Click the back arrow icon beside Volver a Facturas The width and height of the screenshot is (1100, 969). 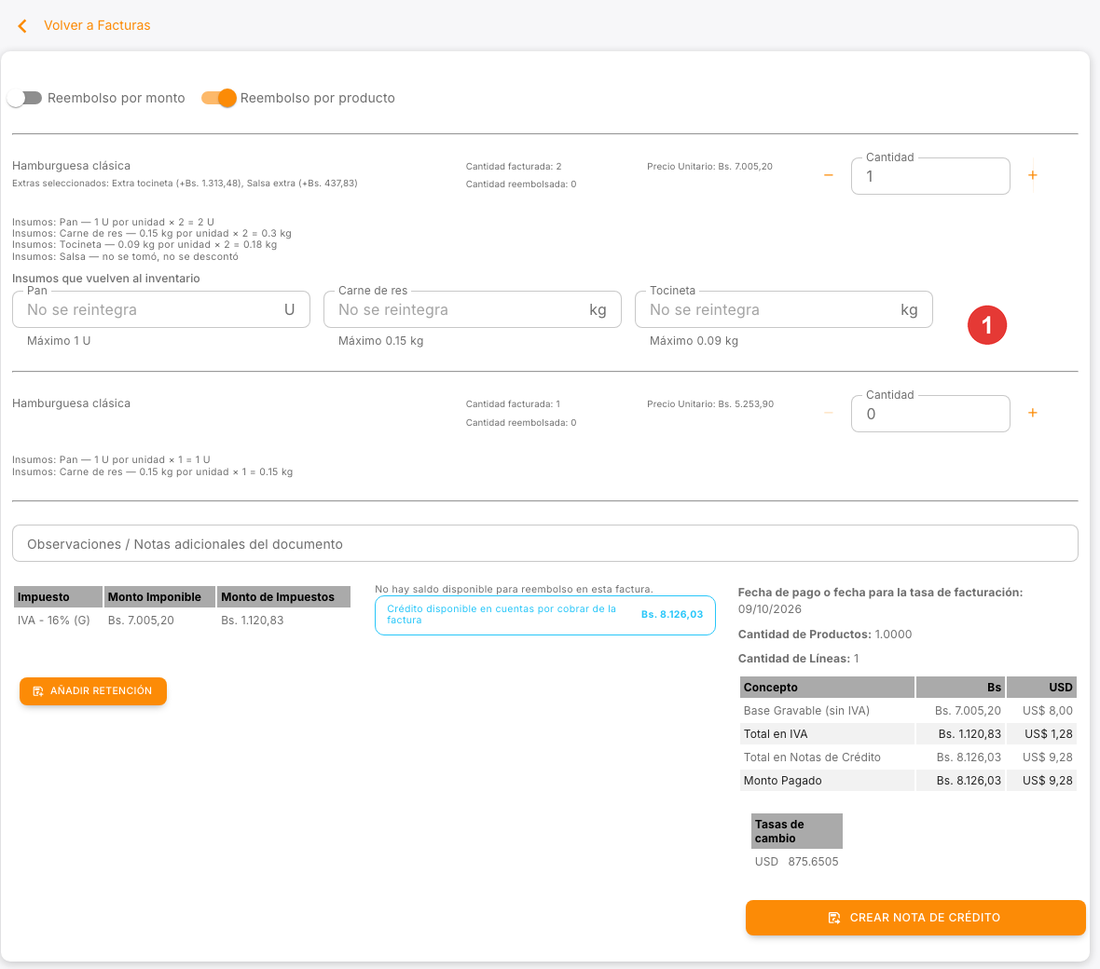[x=22, y=26]
